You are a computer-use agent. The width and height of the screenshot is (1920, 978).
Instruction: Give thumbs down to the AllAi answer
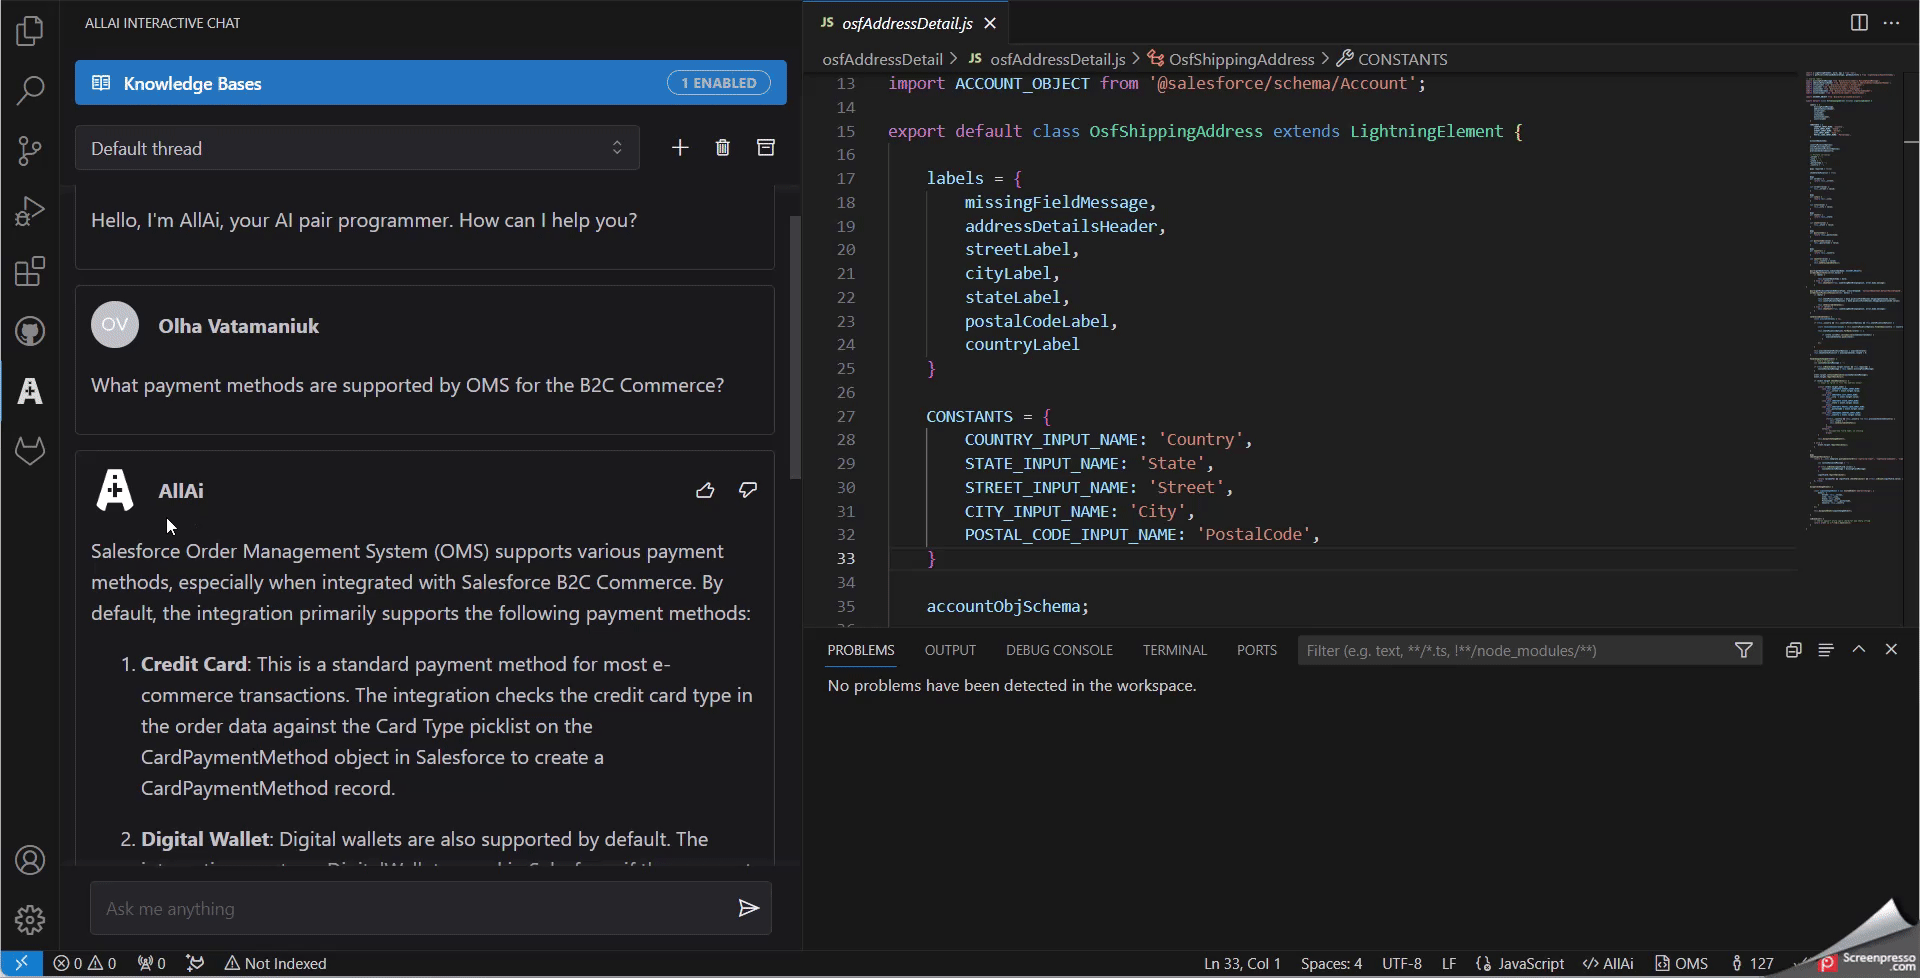click(x=747, y=490)
